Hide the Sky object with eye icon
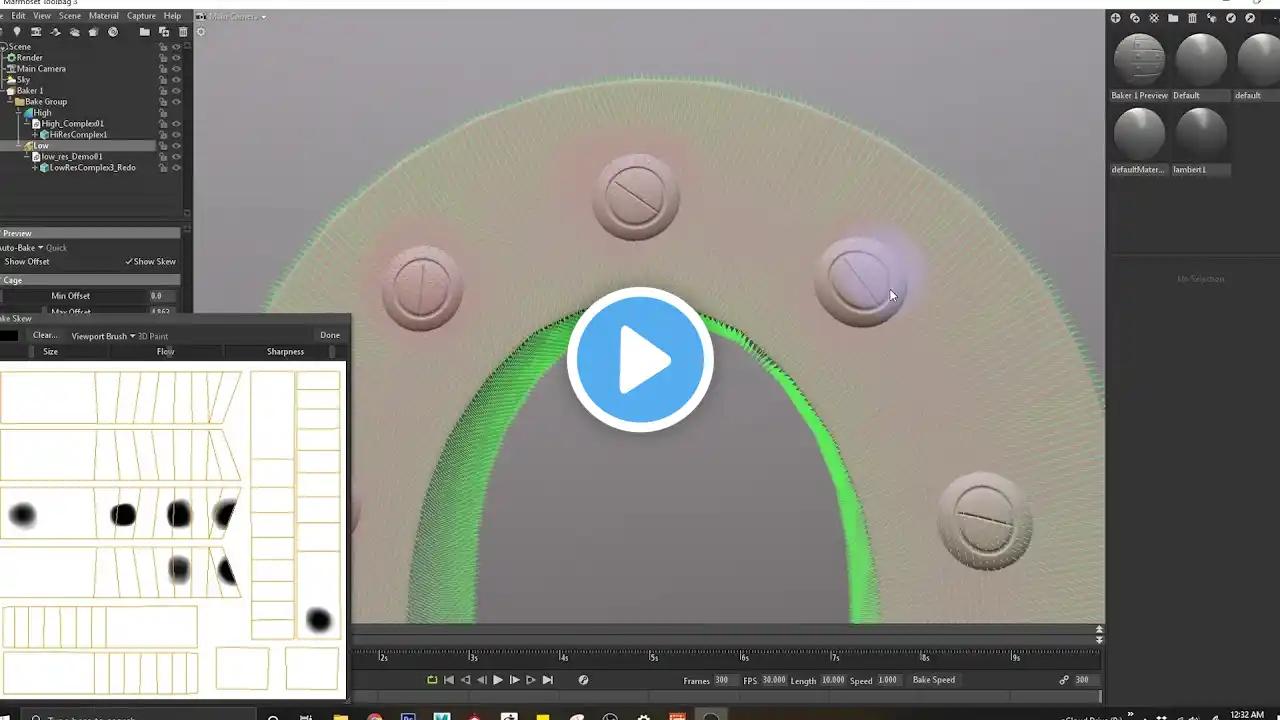1280x720 pixels. point(176,80)
